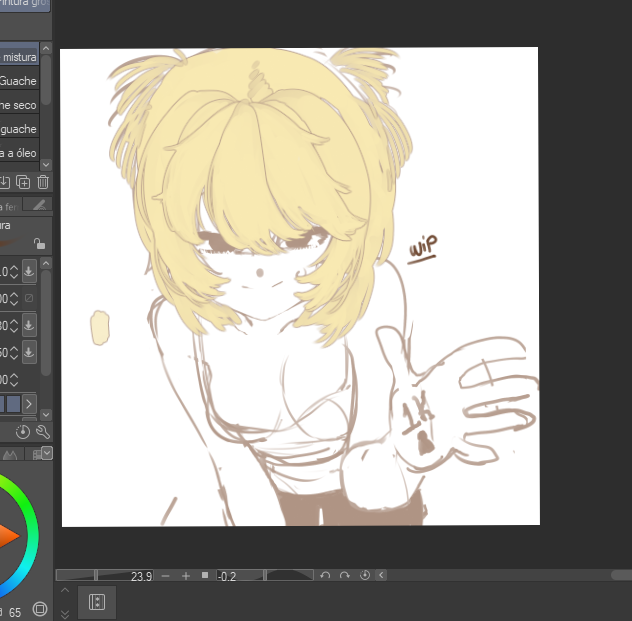Click the sub tool list scroll-up arrow

coord(46,49)
